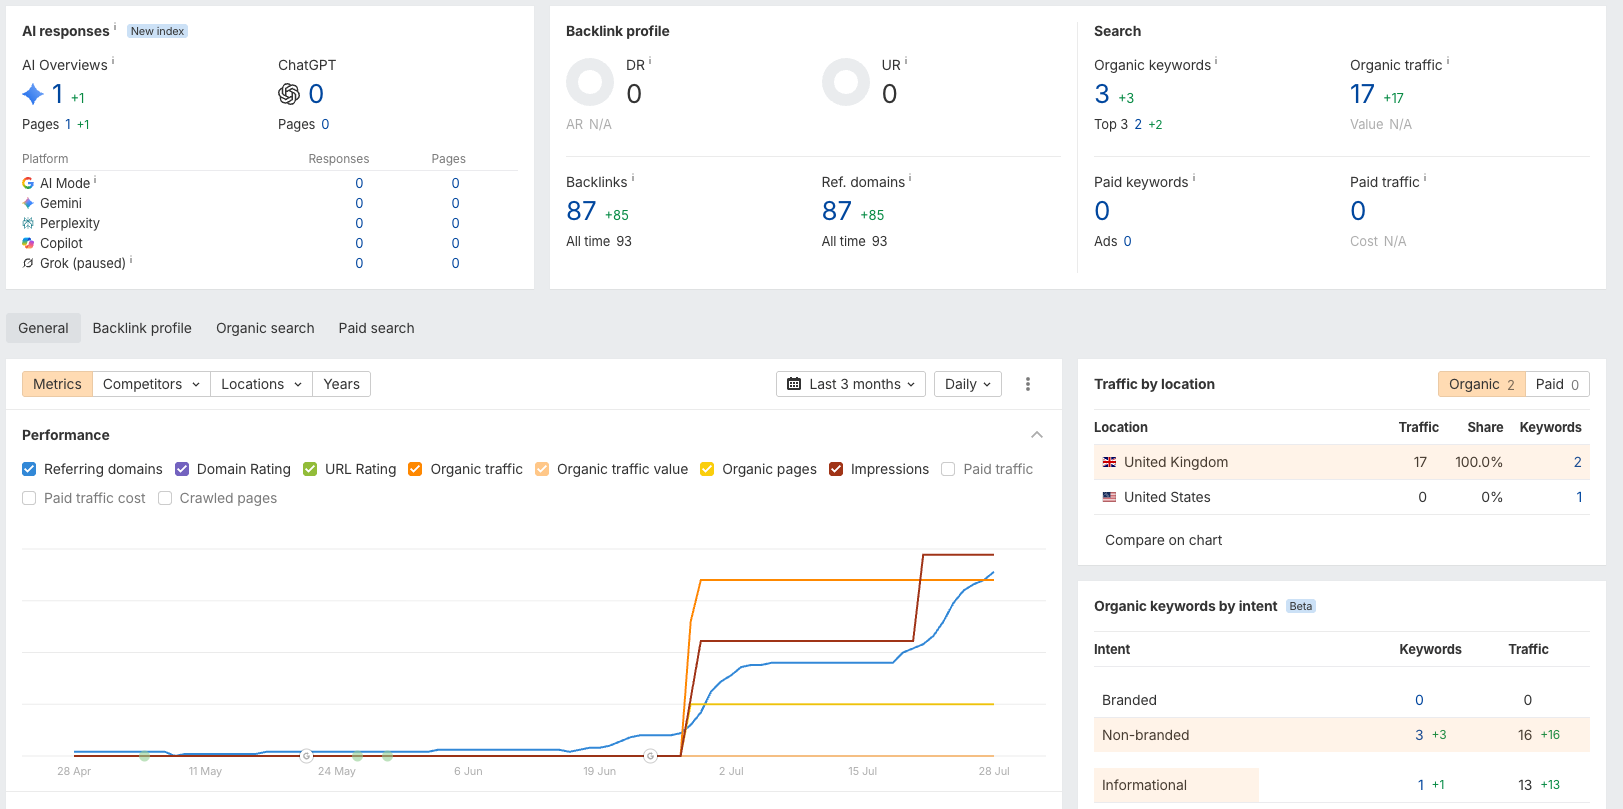1623x809 pixels.
Task: Enable the Paid traffic checkbox
Action: click(948, 469)
